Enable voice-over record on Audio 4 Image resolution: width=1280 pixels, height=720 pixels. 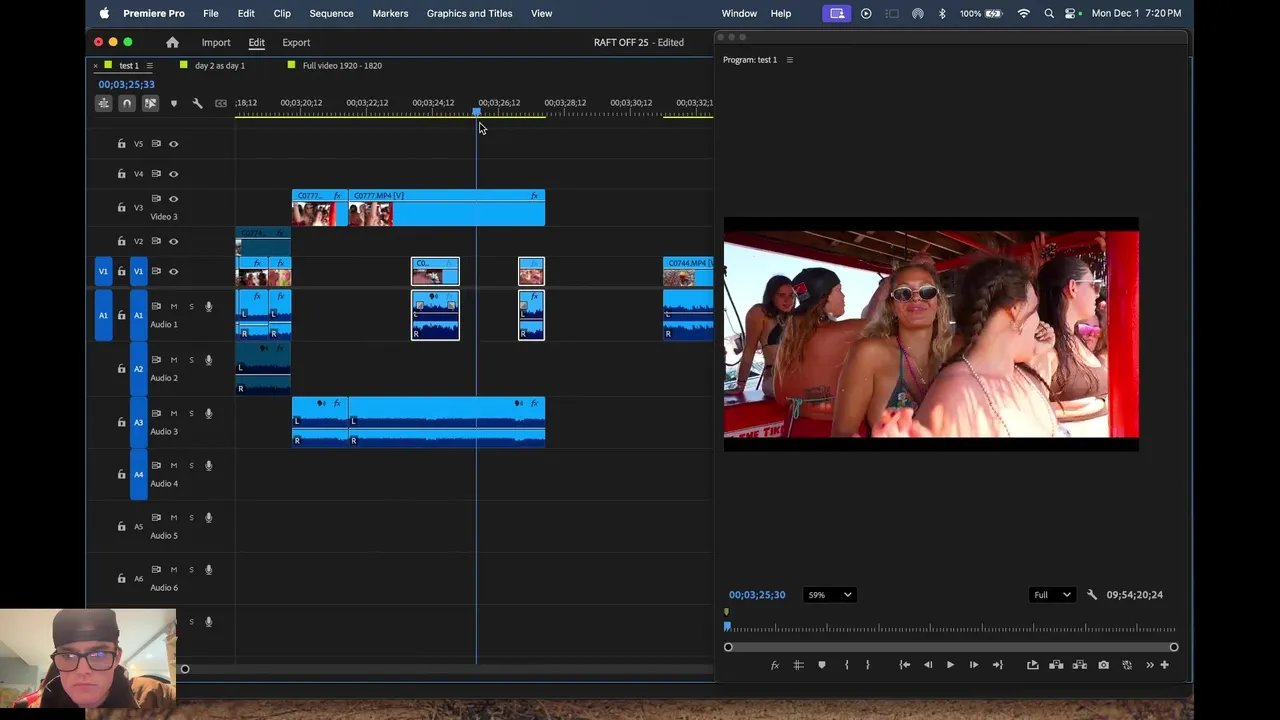[208, 465]
